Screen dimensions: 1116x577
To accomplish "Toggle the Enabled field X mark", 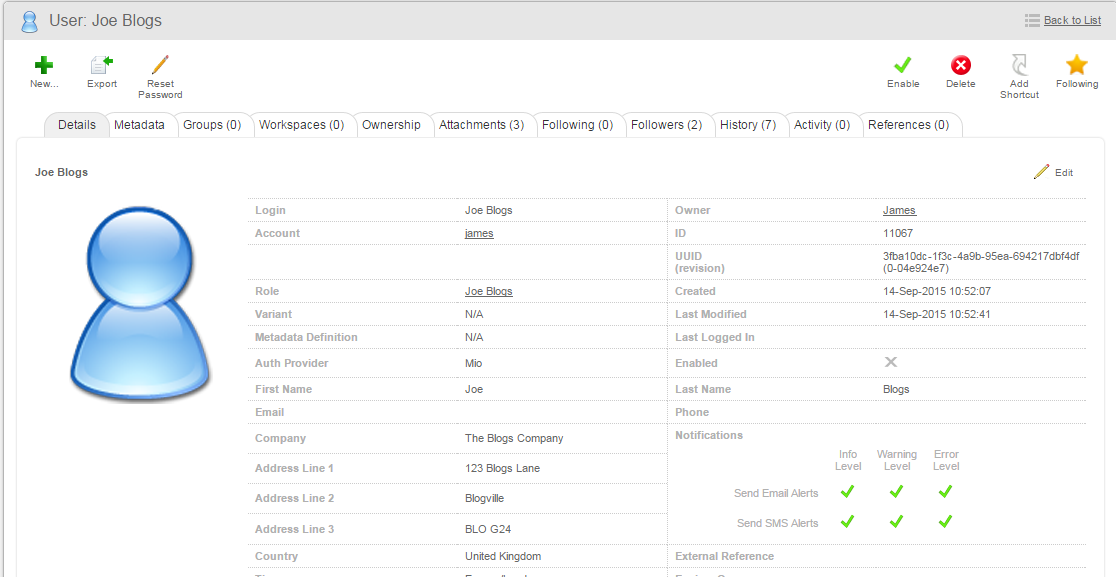I will click(890, 362).
